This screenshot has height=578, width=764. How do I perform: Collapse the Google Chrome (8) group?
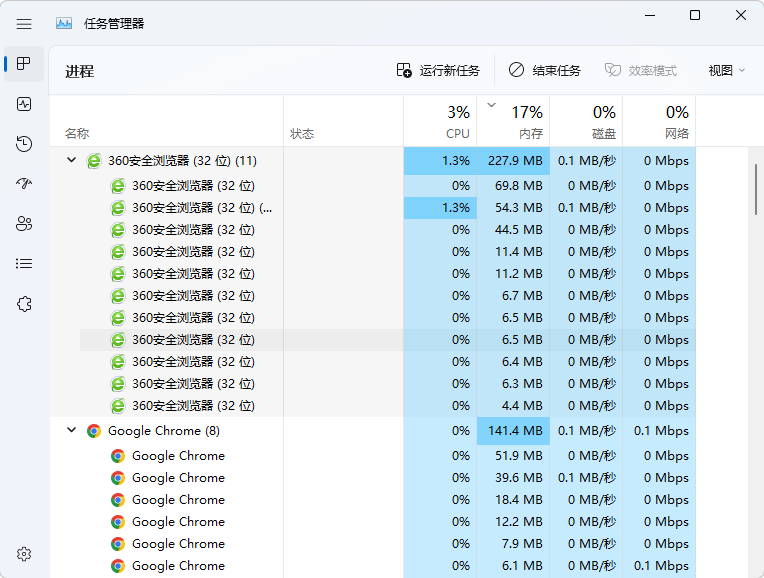click(72, 430)
